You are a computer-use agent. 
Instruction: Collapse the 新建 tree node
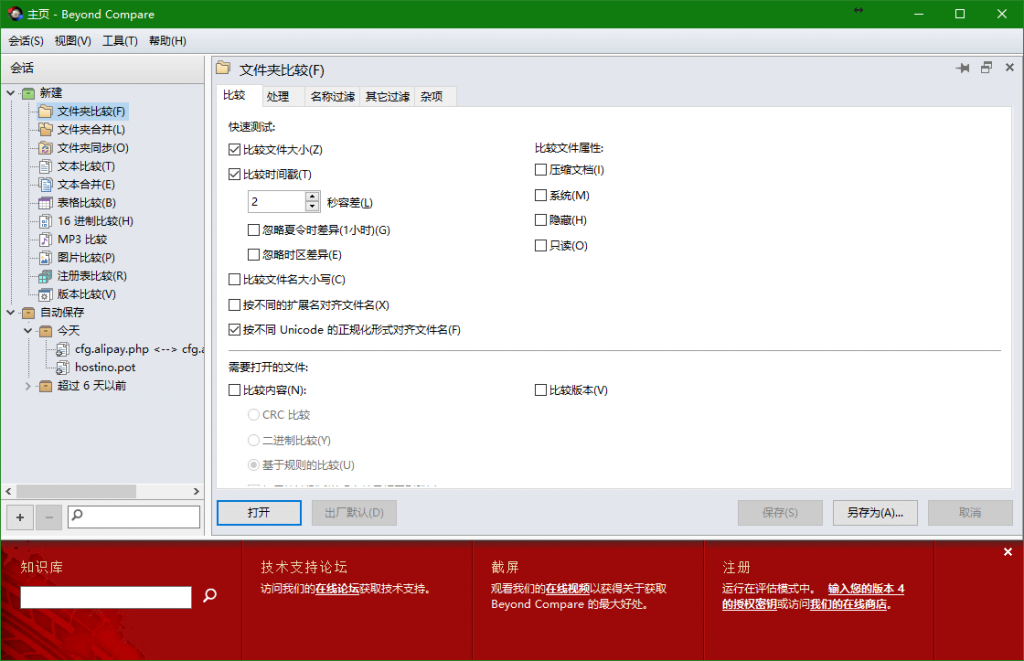pos(11,93)
